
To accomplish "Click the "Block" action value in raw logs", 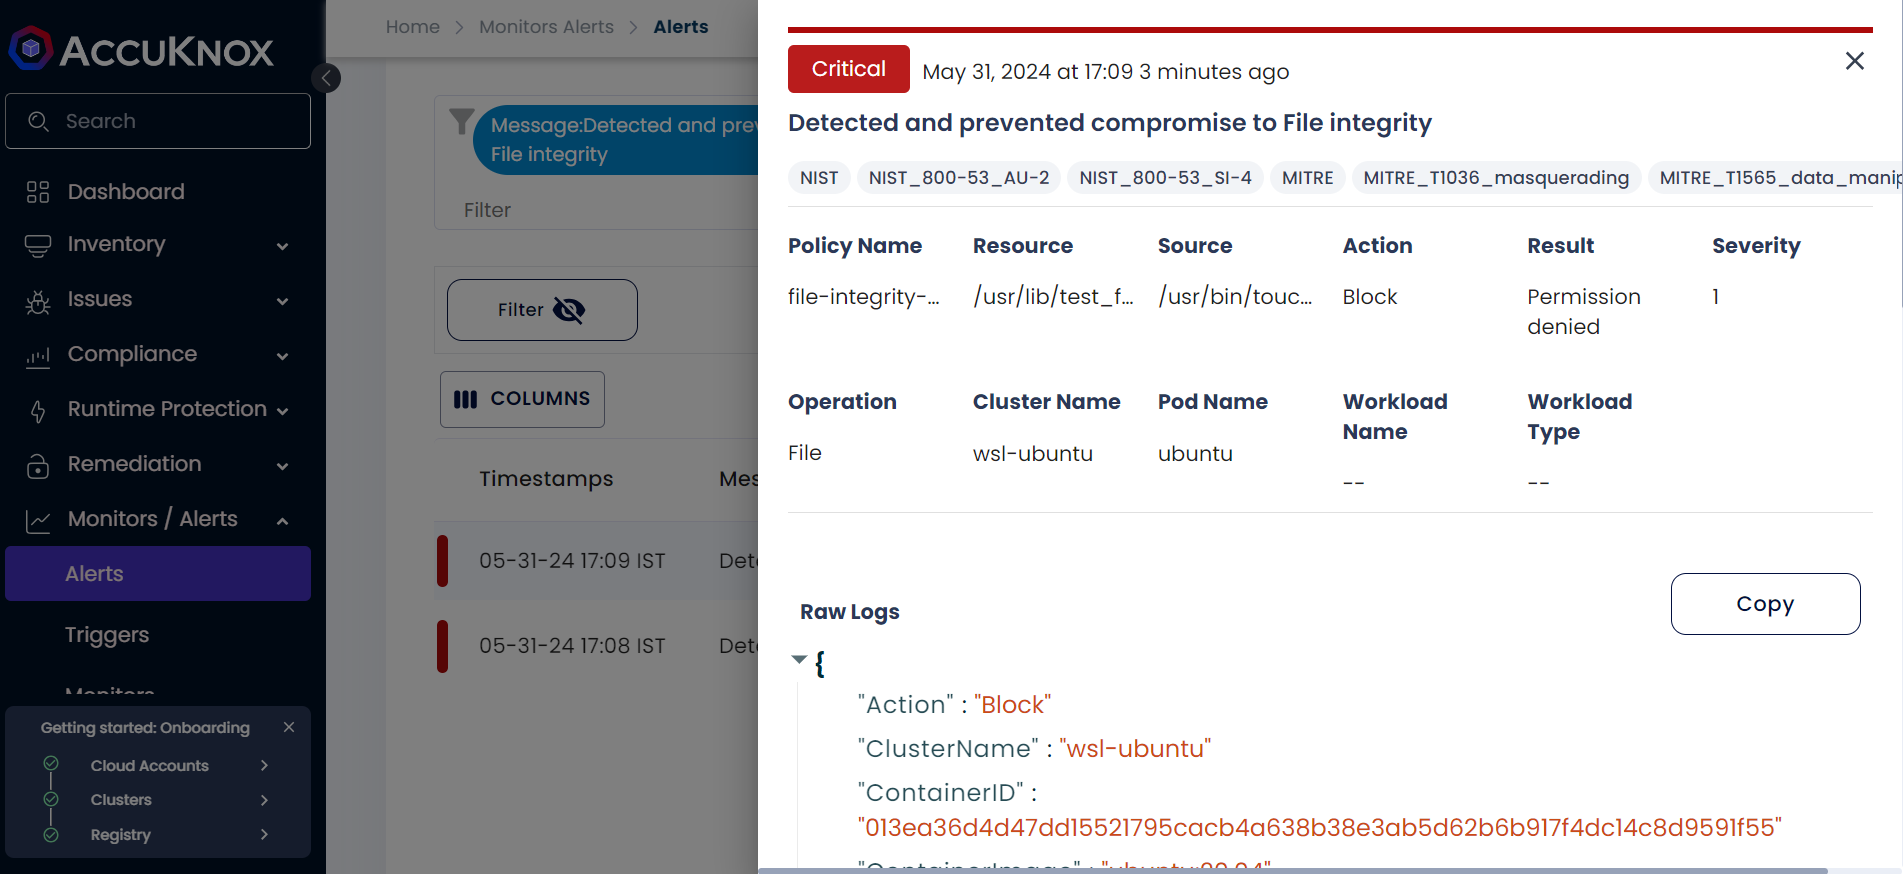I will point(1012,705).
